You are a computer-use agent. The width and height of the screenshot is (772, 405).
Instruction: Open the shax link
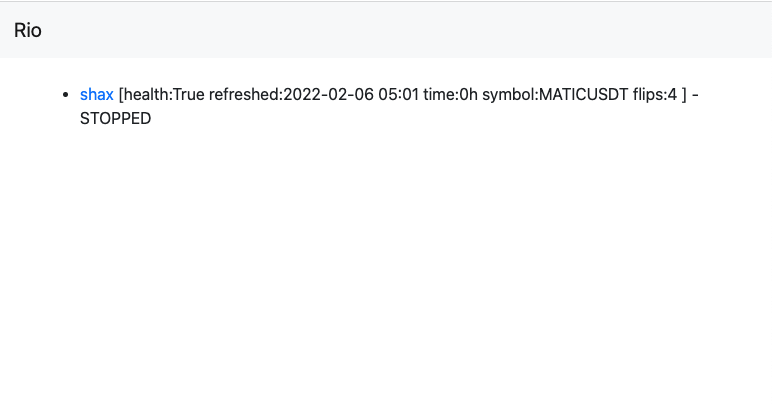tap(96, 94)
